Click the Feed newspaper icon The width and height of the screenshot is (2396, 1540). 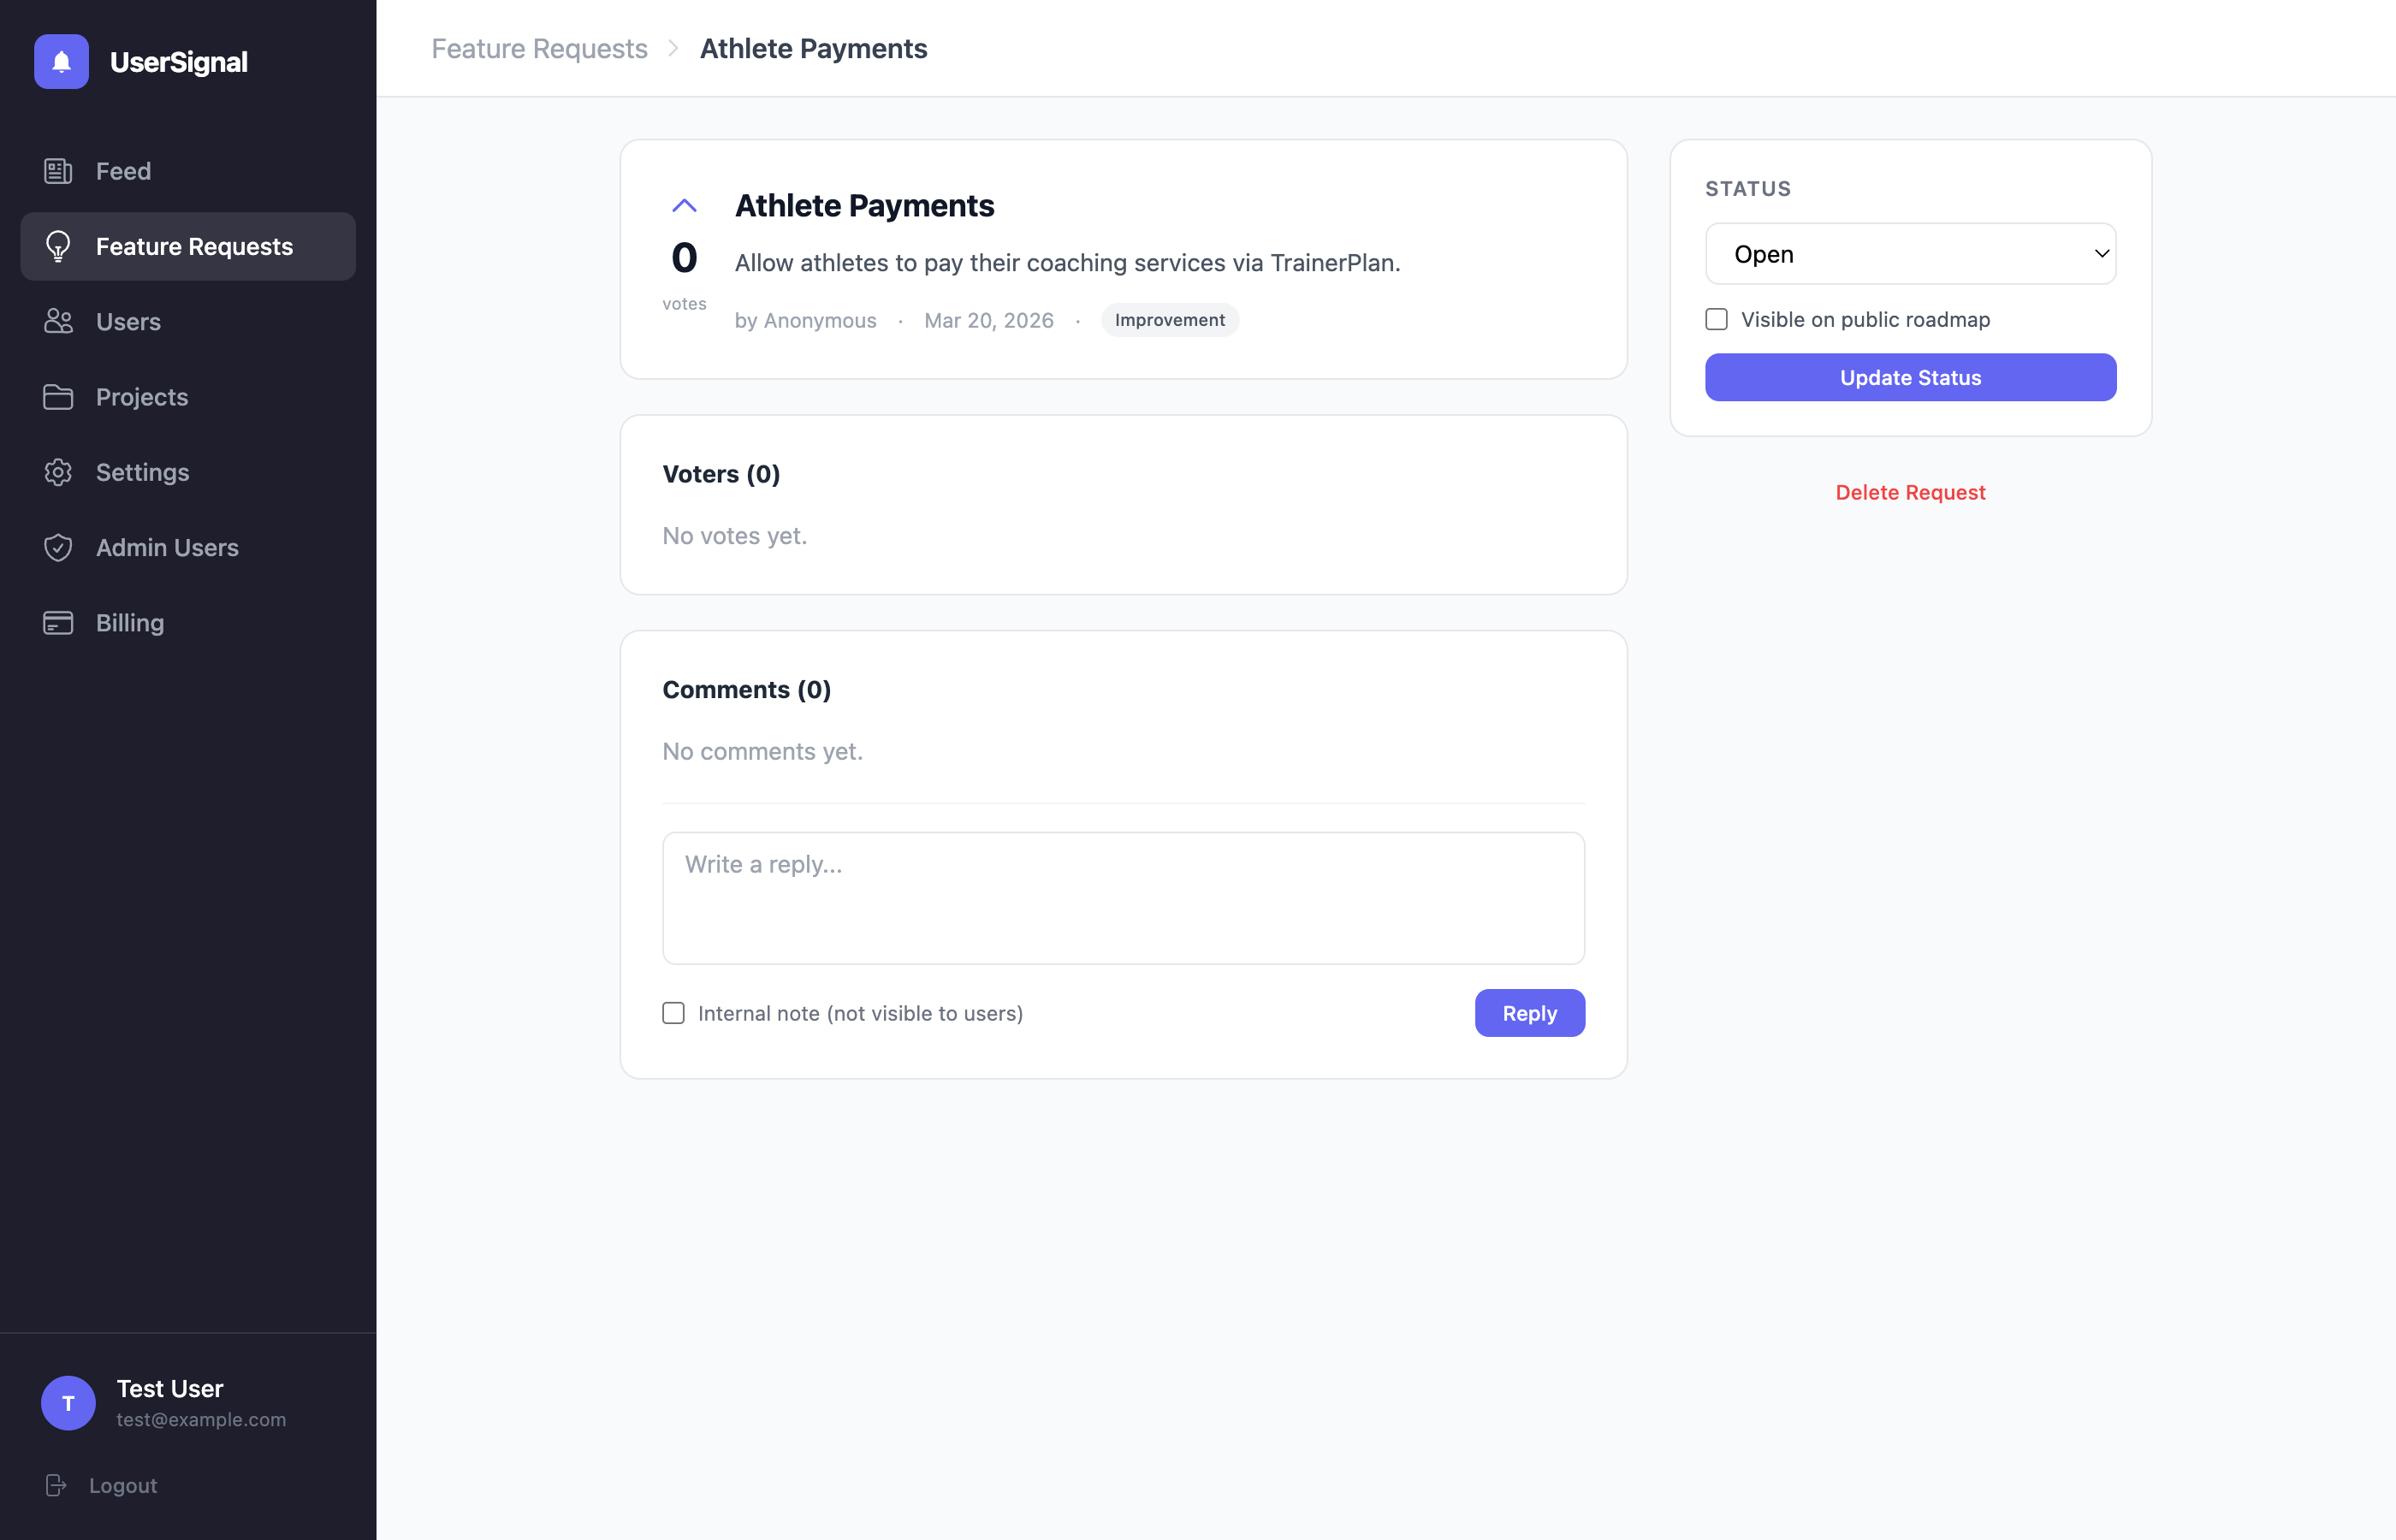pos(58,171)
